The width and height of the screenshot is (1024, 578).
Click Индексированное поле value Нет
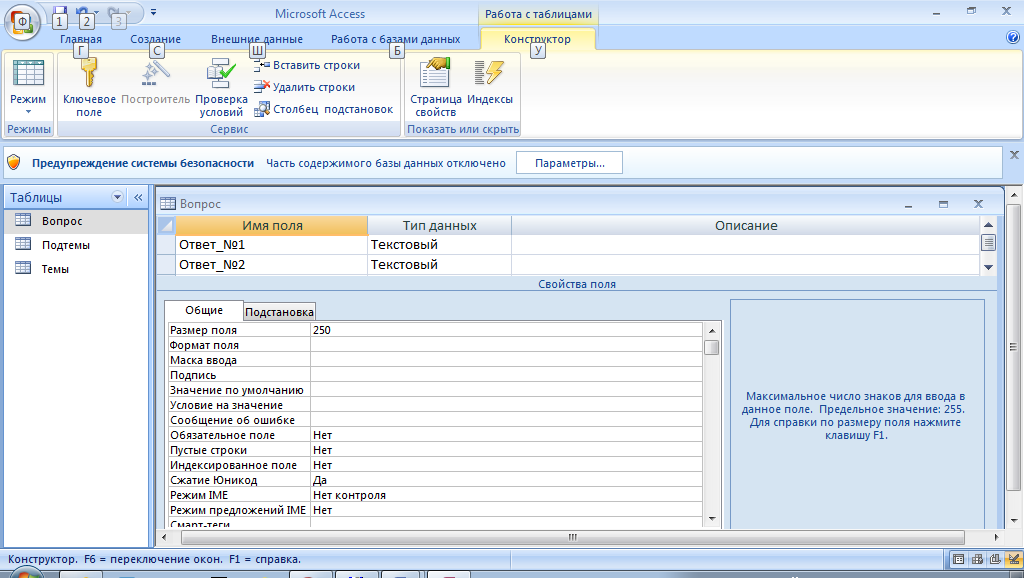tap(506, 466)
